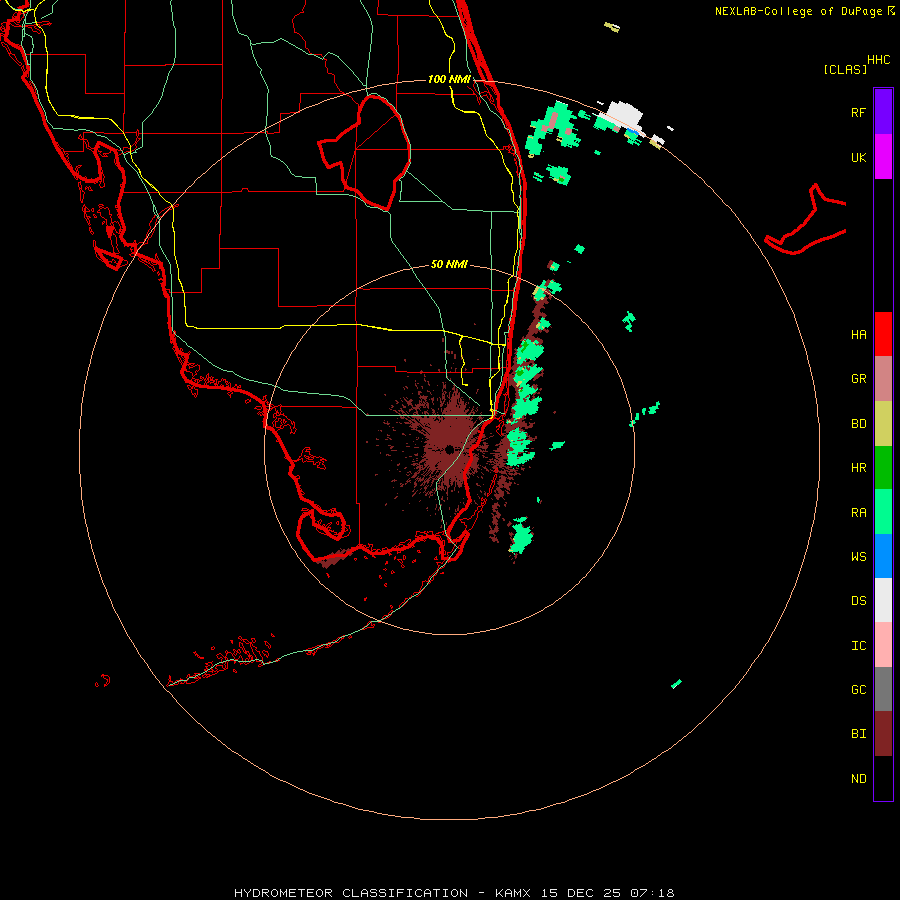Image resolution: width=900 pixels, height=900 pixels.
Task: Click the DS legend label
Action: [859, 601]
